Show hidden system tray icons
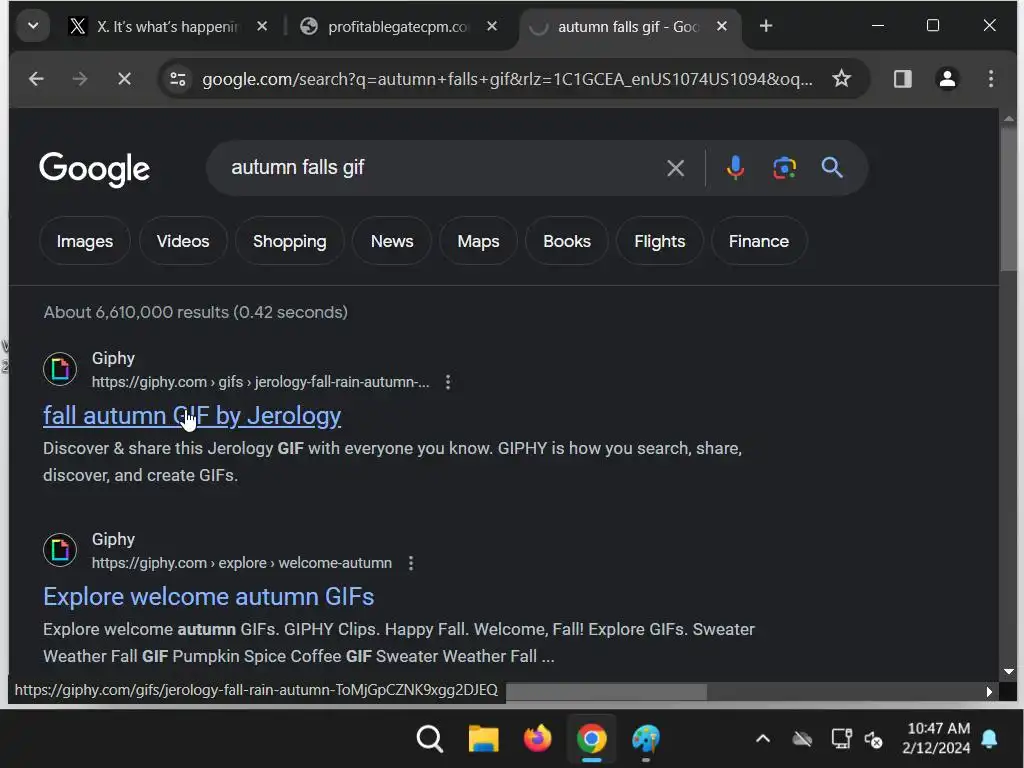The height and width of the screenshot is (768, 1024). 762,739
